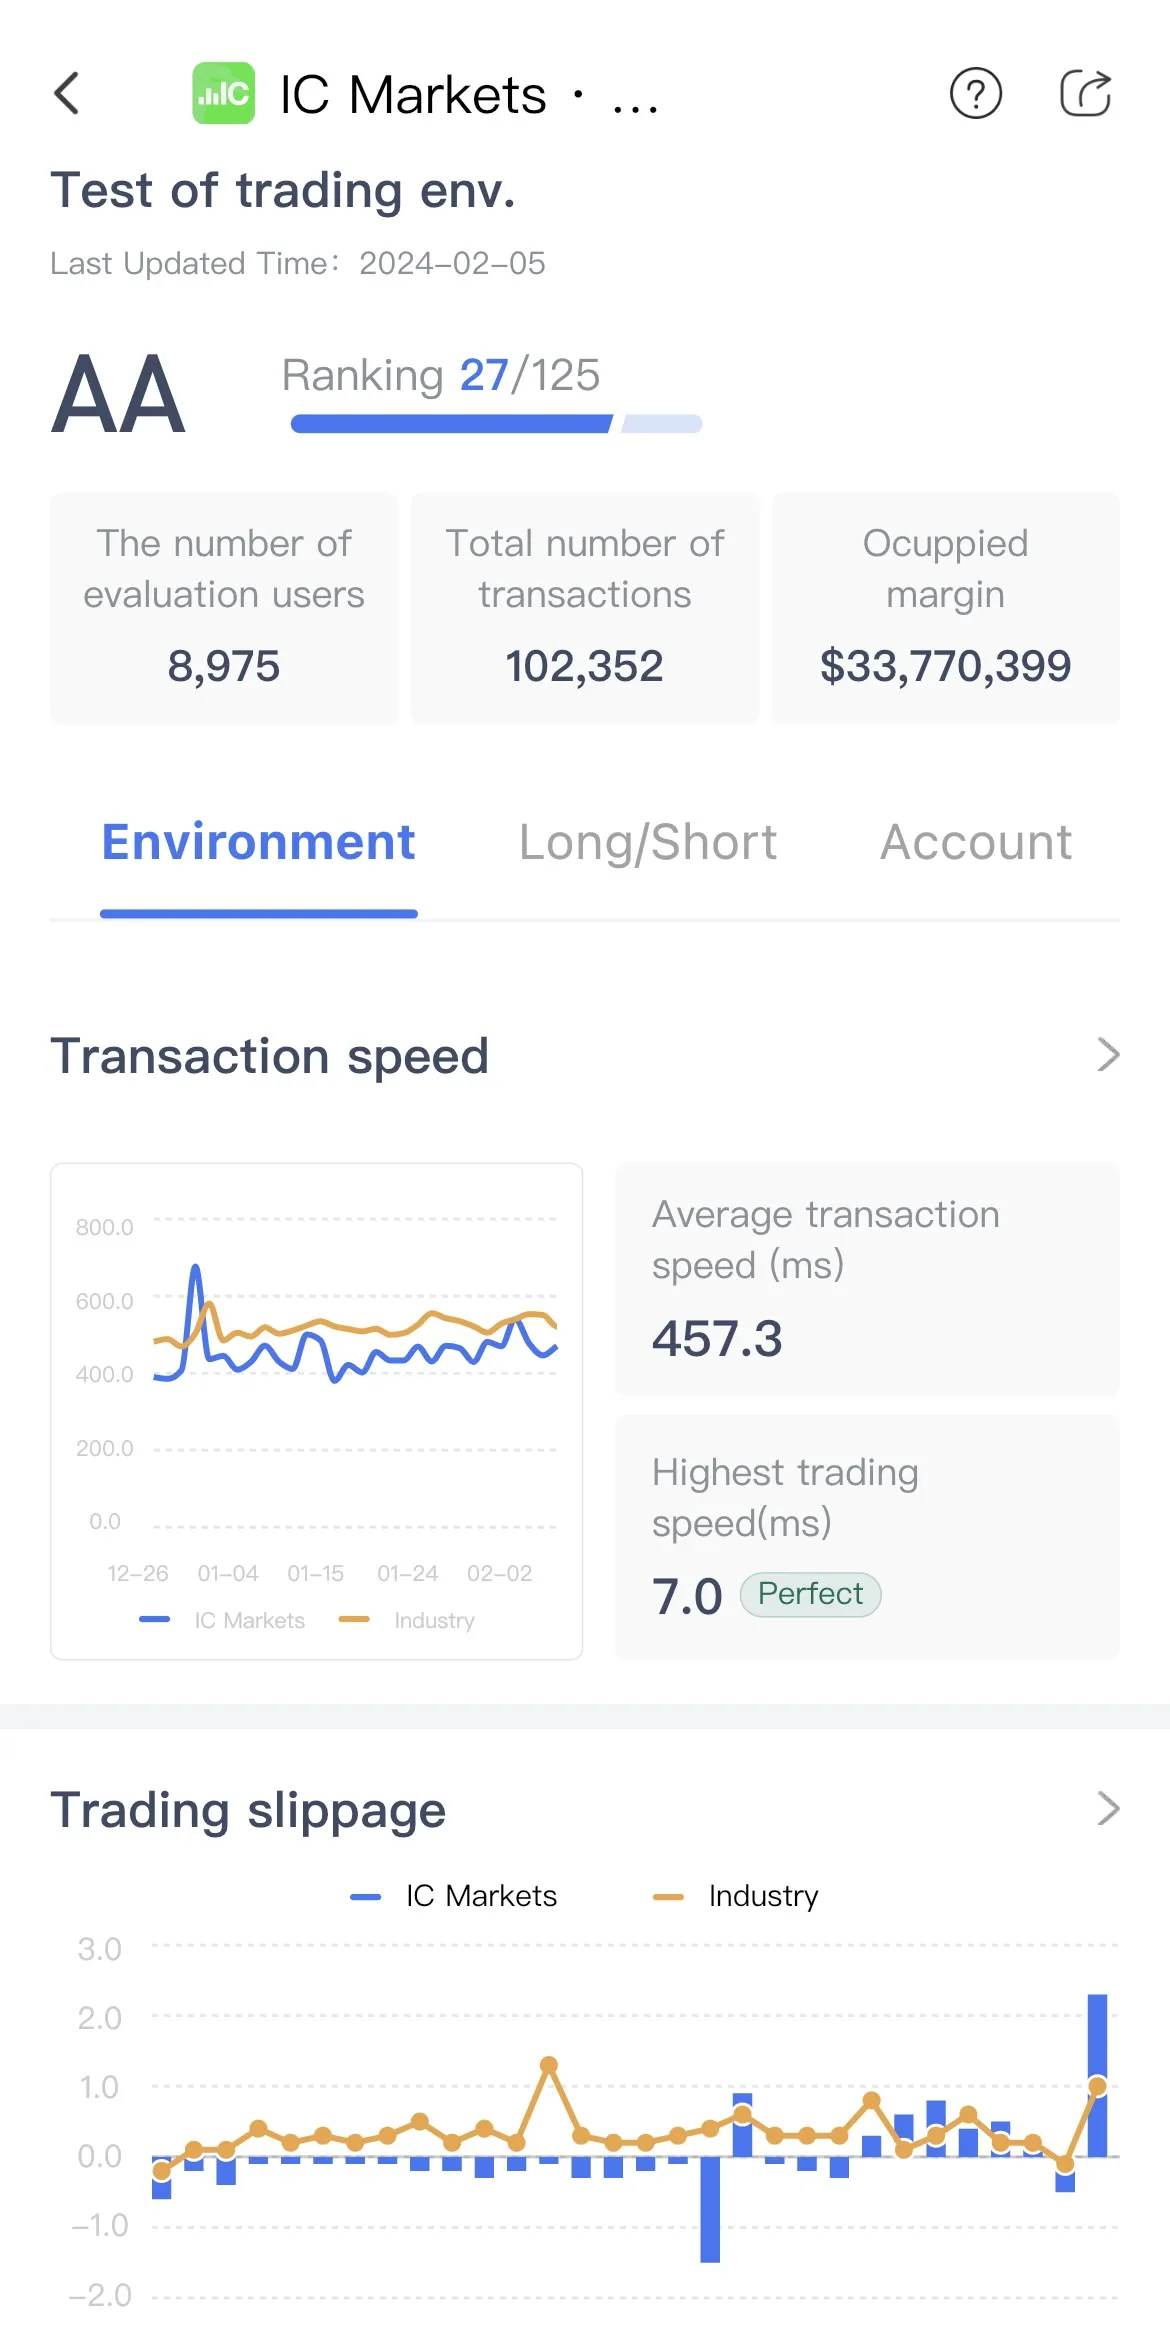The width and height of the screenshot is (1170, 2334).
Task: Toggle Industry legend in slippage chart
Action: point(736,1896)
